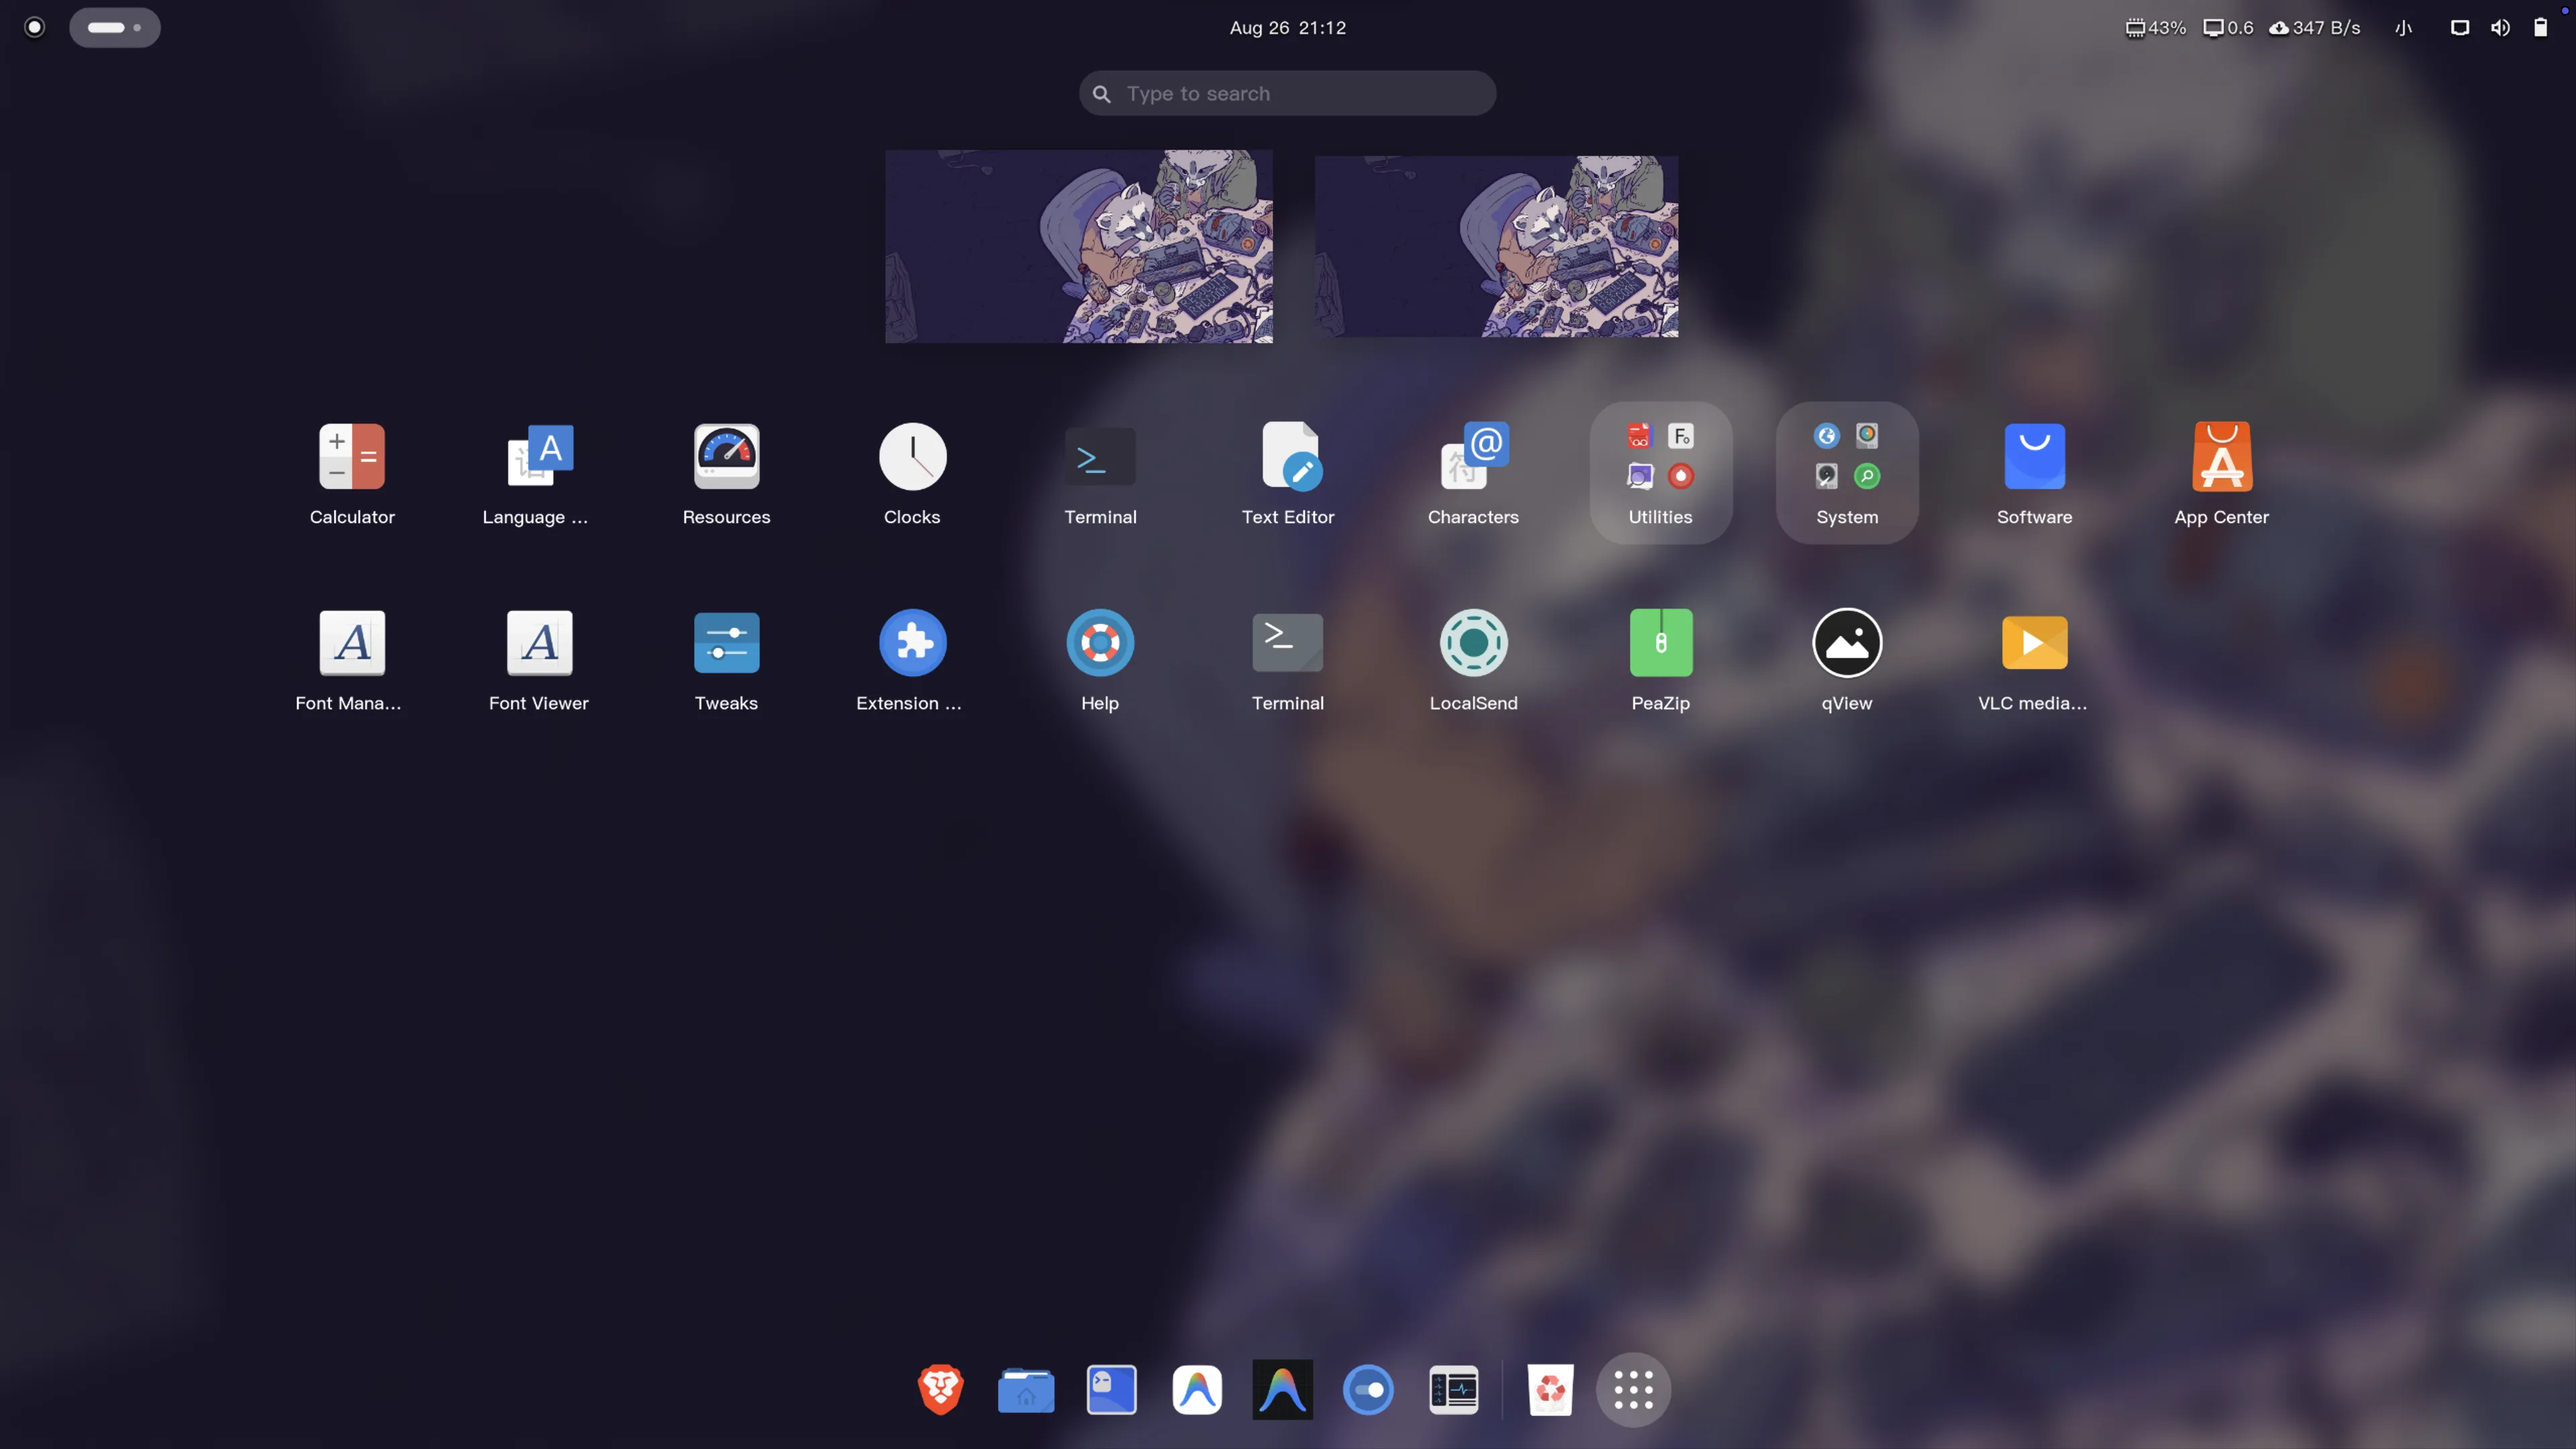The image size is (2576, 1449).
Task: Open Terminal next to Clocks
Action: [x=1100, y=456]
